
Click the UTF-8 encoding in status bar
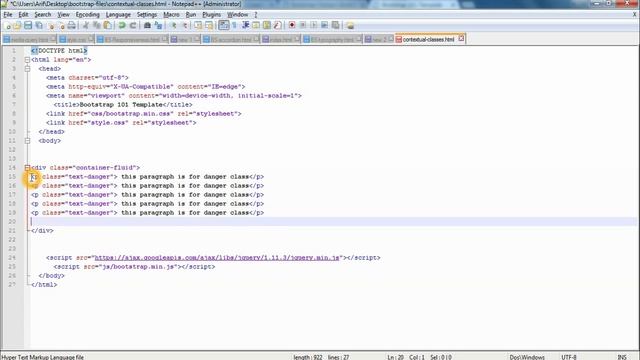pyautogui.click(x=569, y=357)
